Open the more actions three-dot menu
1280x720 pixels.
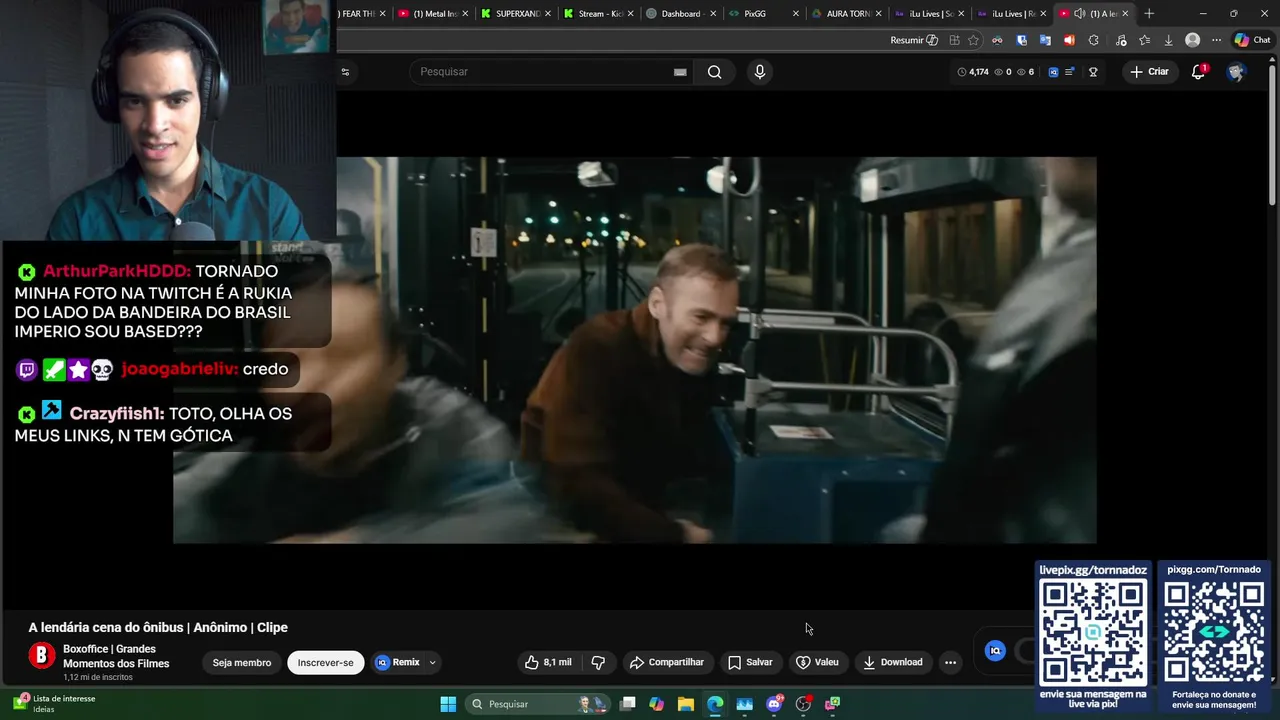950,662
